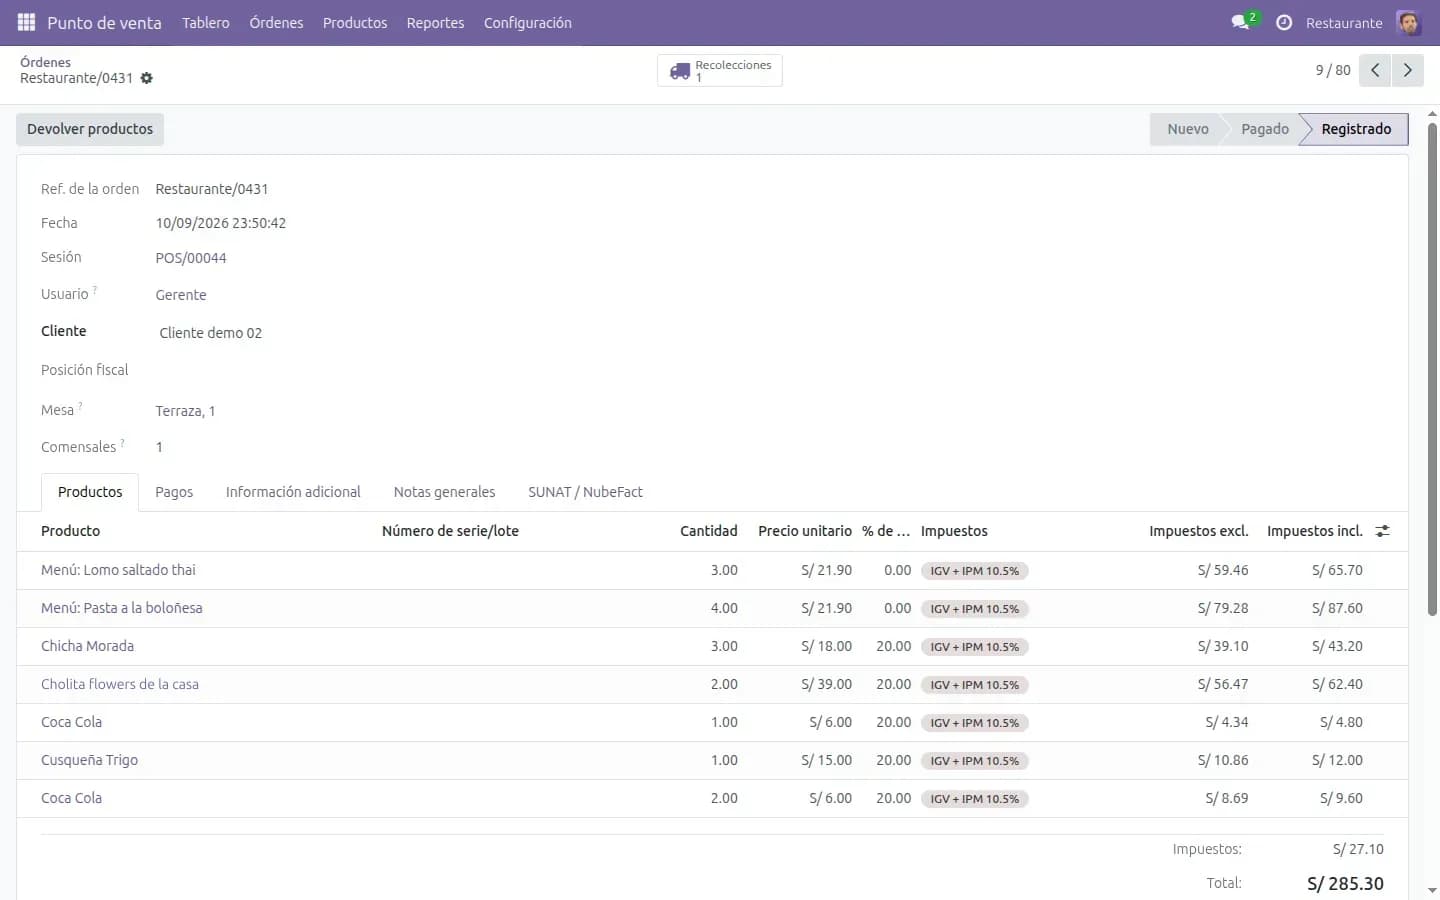Go to the next order record arrow

[1408, 70]
